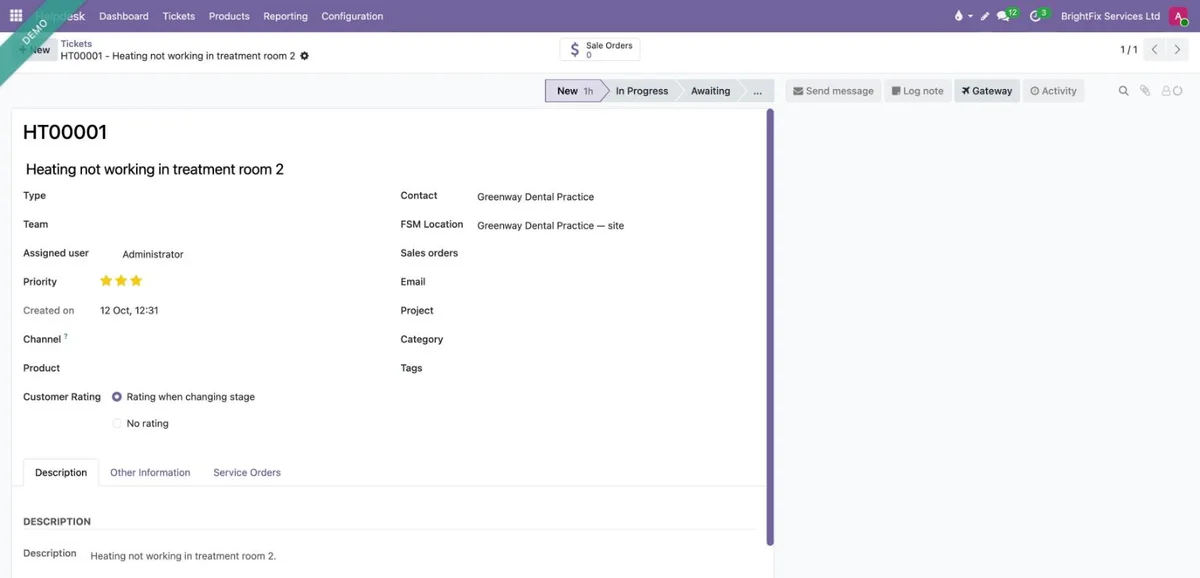Viewport: 1200px width, 578px height.
Task: Click the Tickets breadcrumb link
Action: click(76, 44)
